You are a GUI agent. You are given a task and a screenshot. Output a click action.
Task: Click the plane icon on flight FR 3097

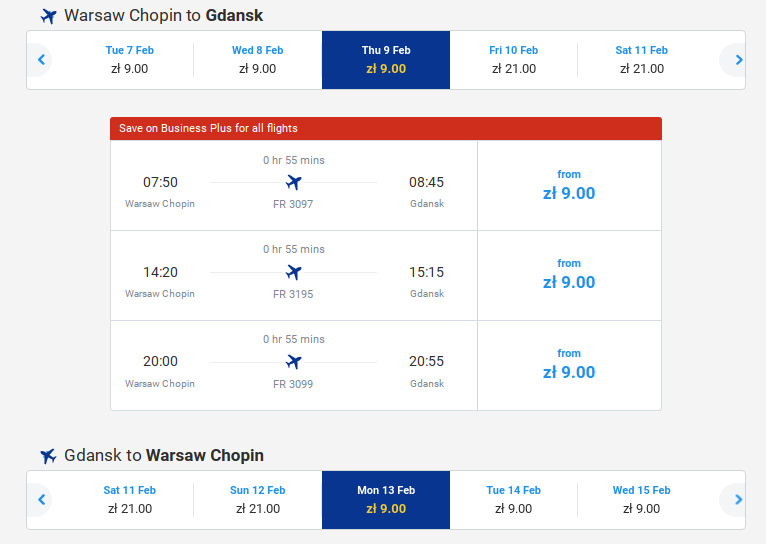pos(294,183)
